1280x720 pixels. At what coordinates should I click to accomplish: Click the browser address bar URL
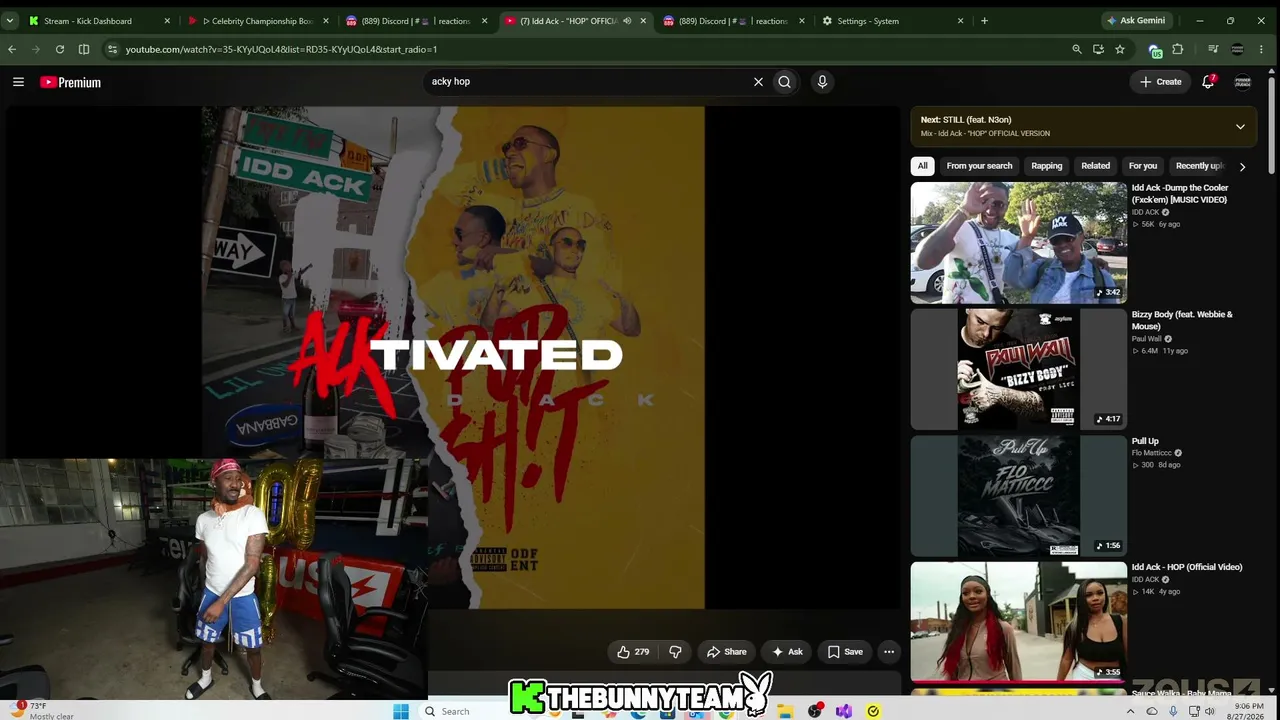pos(281,49)
